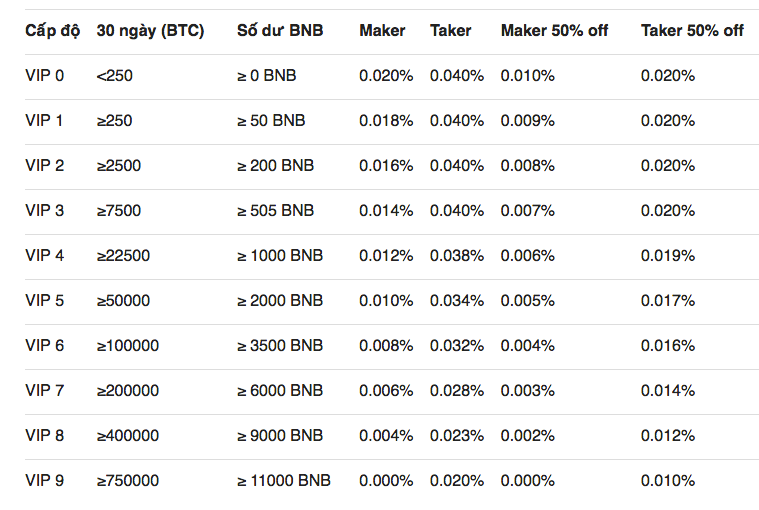
Task: Click the "Số dư BNB" column header
Action: click(x=279, y=30)
